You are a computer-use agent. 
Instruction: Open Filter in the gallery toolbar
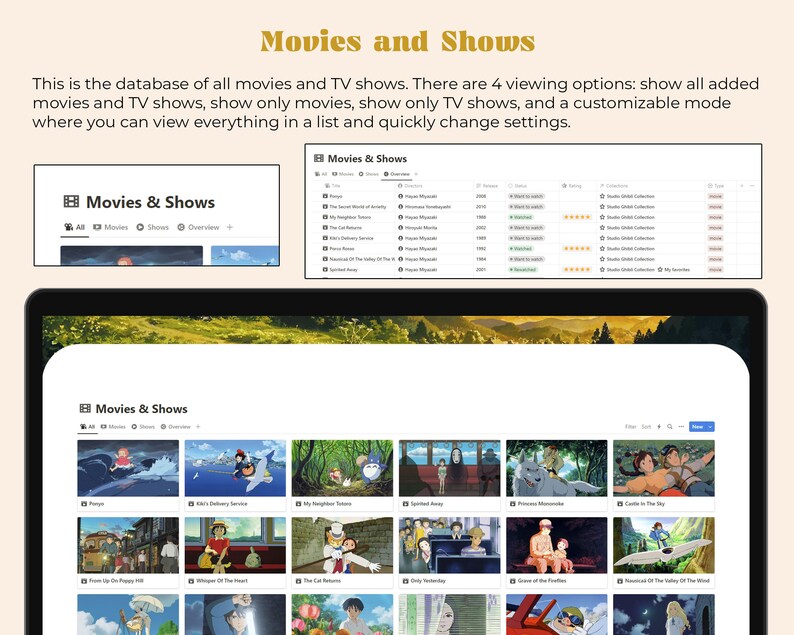tap(630, 427)
